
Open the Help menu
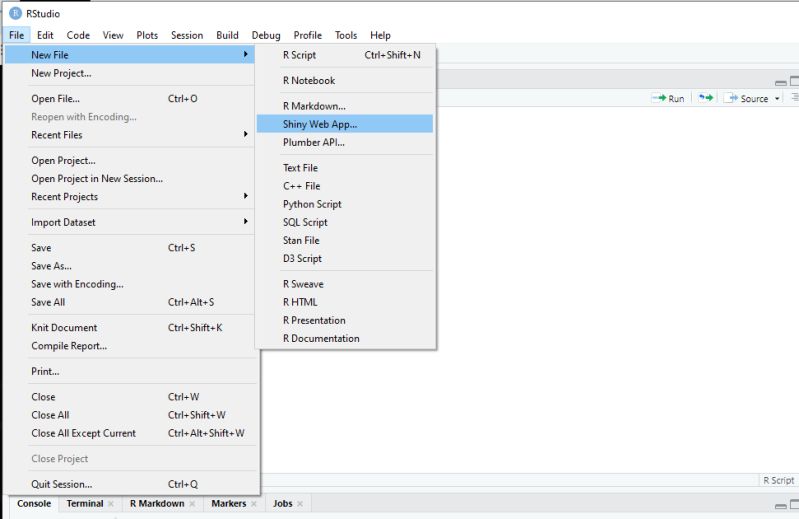click(x=380, y=35)
